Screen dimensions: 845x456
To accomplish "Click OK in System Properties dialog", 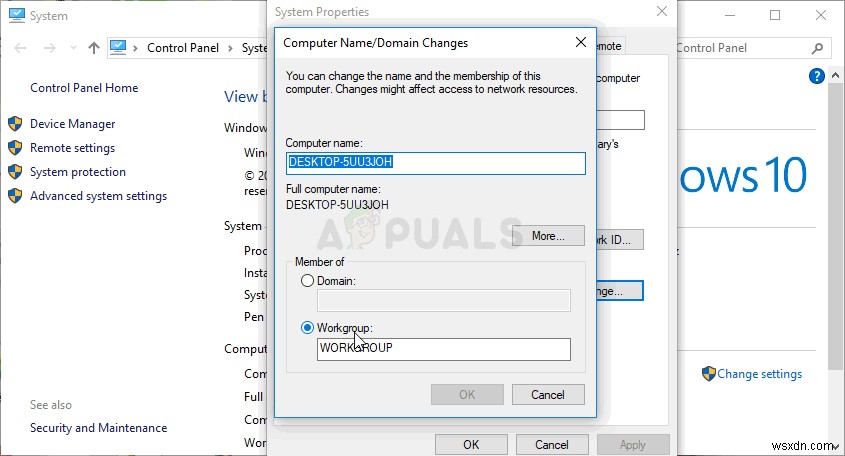I will point(471,444).
